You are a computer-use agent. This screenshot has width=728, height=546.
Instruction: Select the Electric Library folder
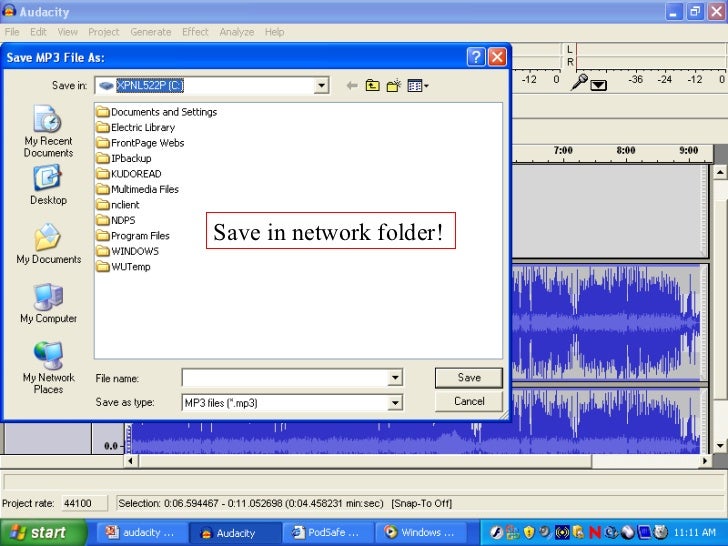point(136,127)
